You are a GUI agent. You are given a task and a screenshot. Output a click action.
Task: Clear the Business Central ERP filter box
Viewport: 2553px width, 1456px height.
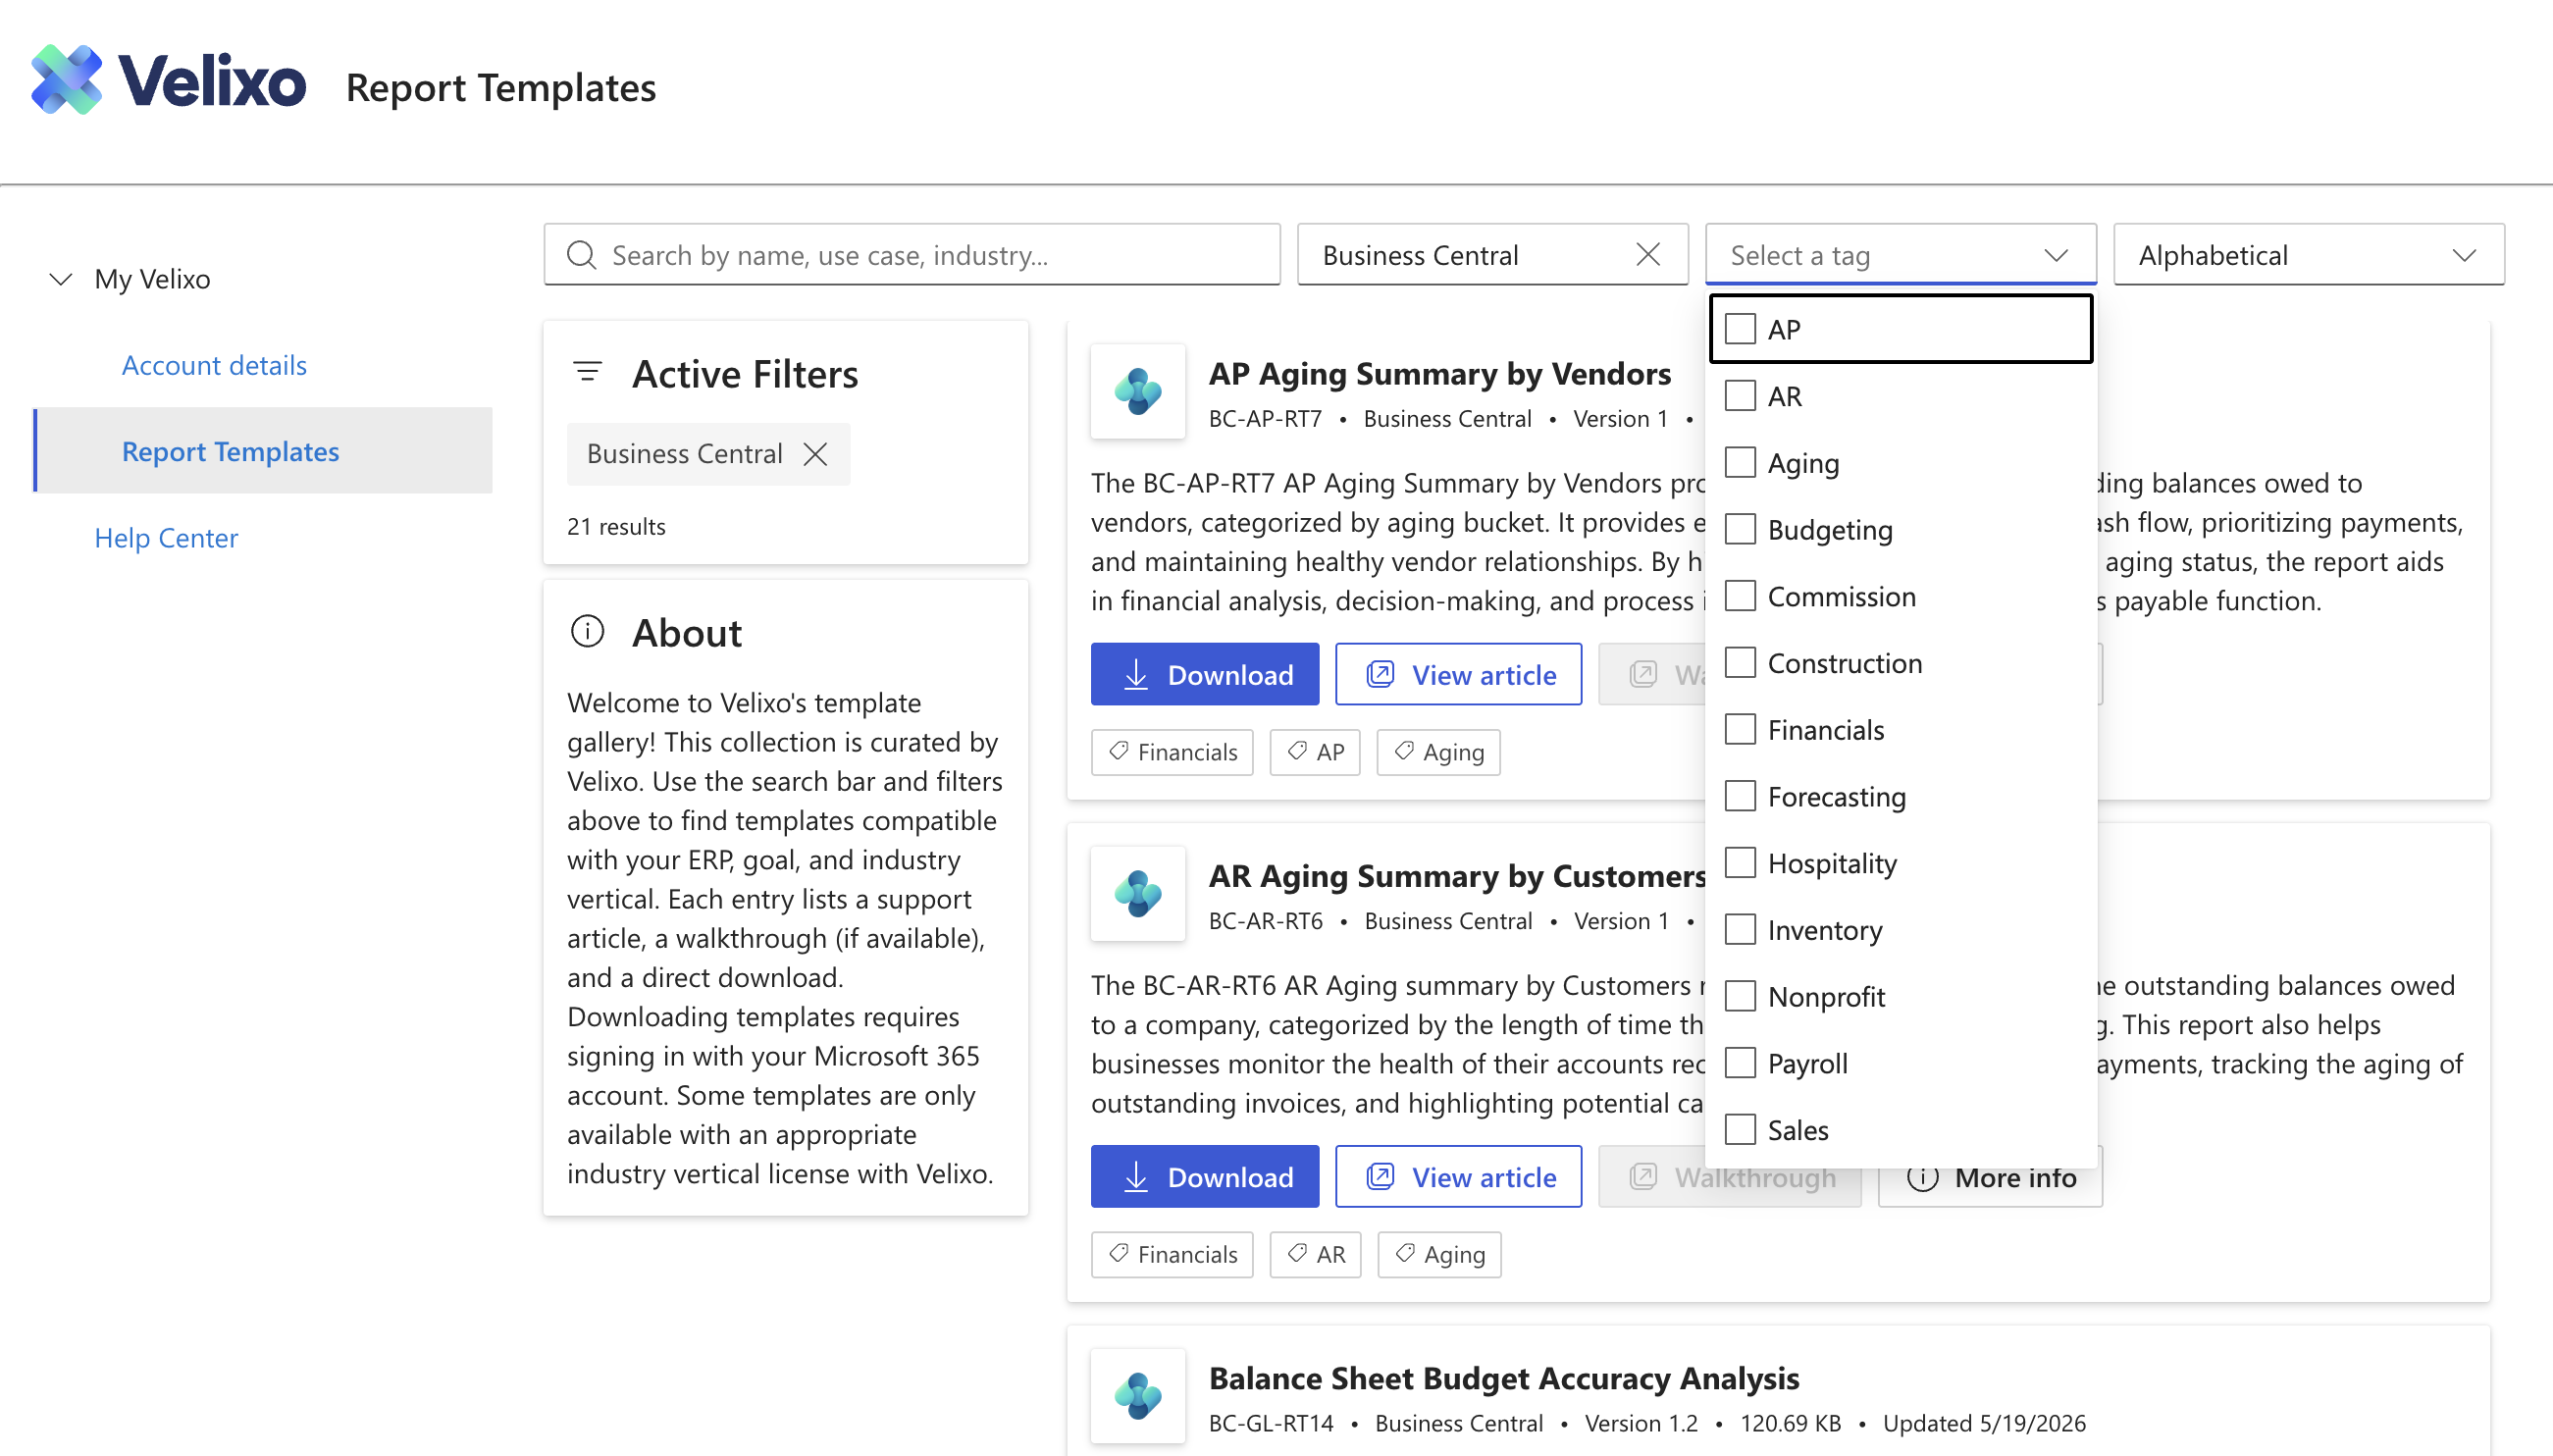tap(1647, 255)
